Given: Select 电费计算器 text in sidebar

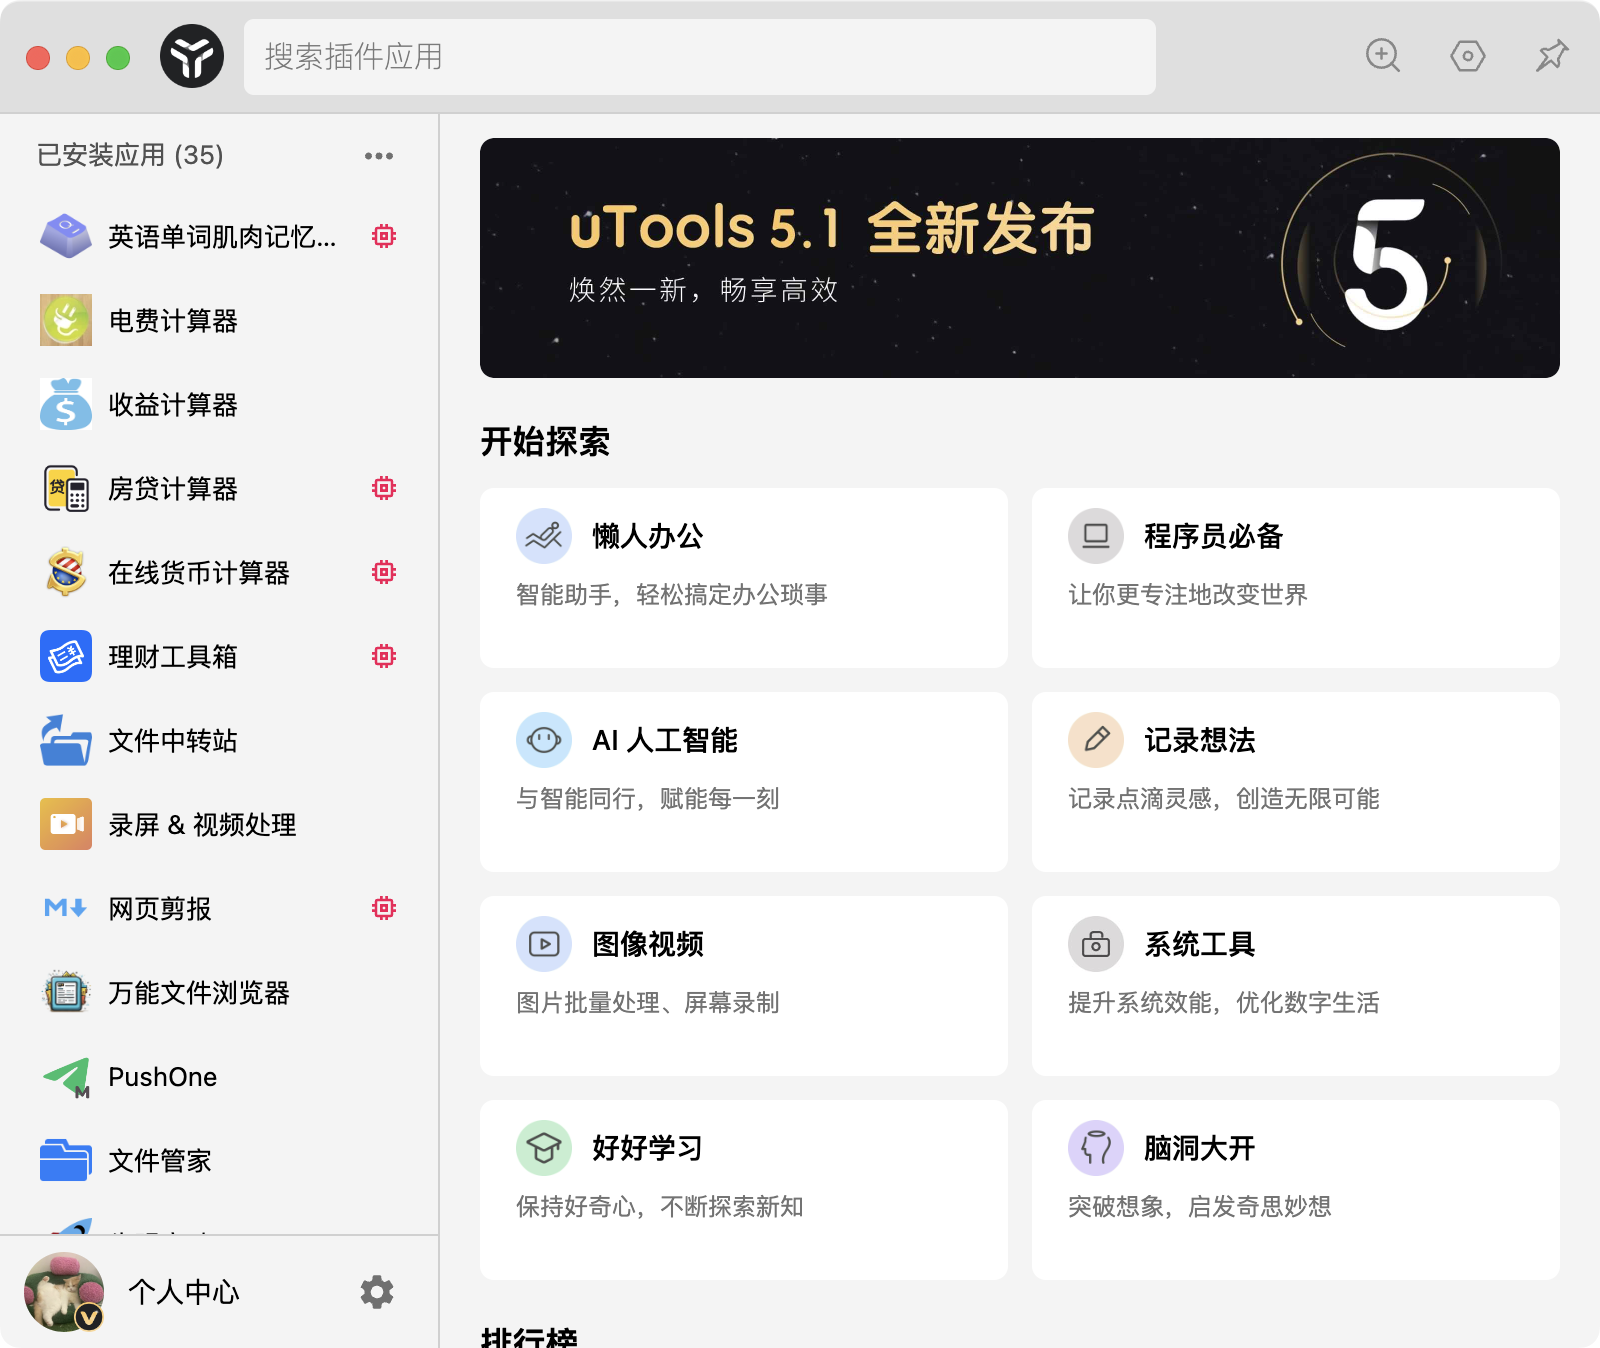Looking at the screenshot, I should coord(173,321).
